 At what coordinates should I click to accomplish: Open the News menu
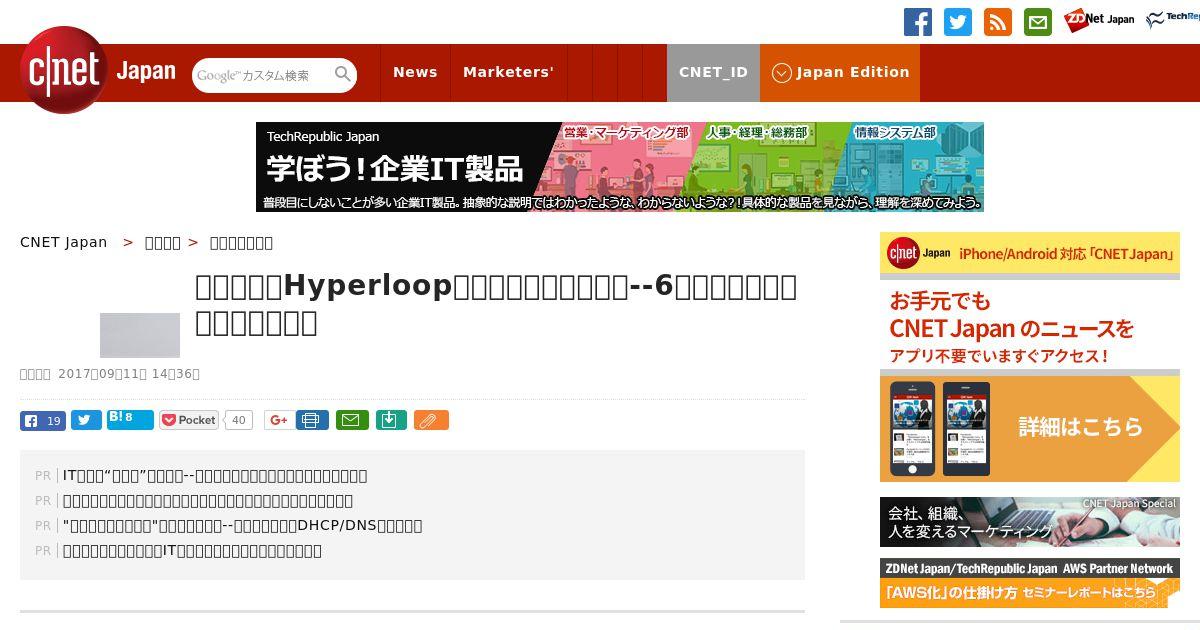(415, 72)
